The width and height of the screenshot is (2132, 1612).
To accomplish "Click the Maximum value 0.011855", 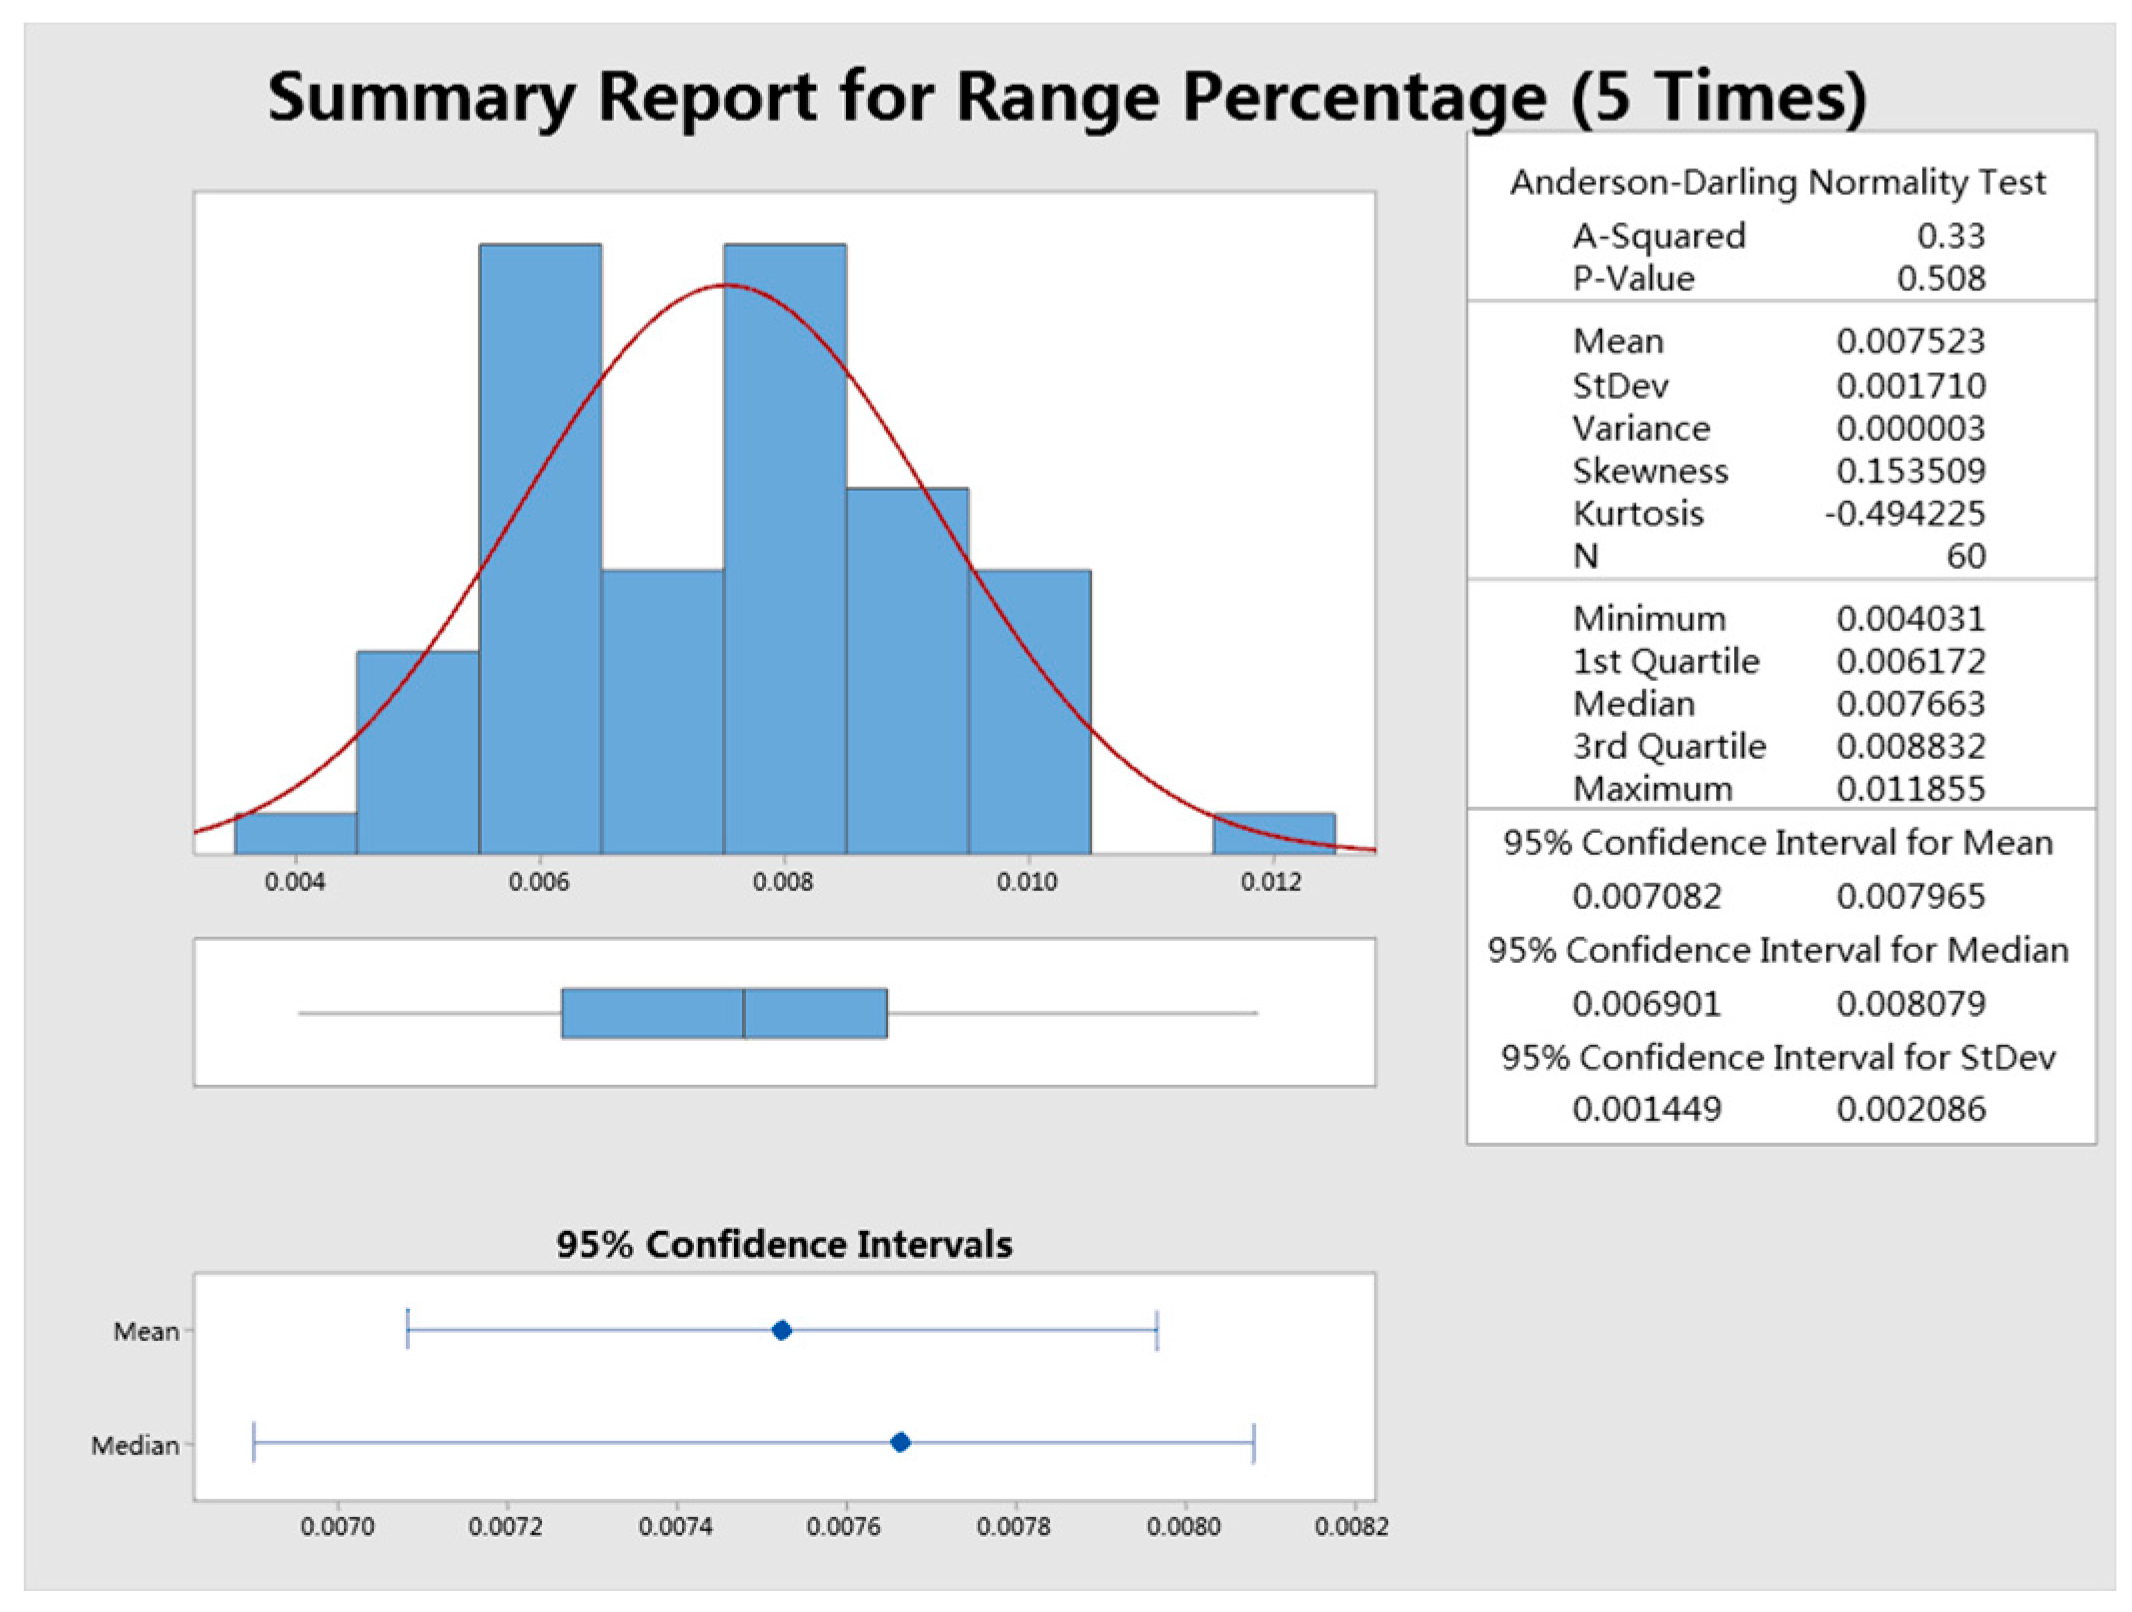I will click(1910, 788).
